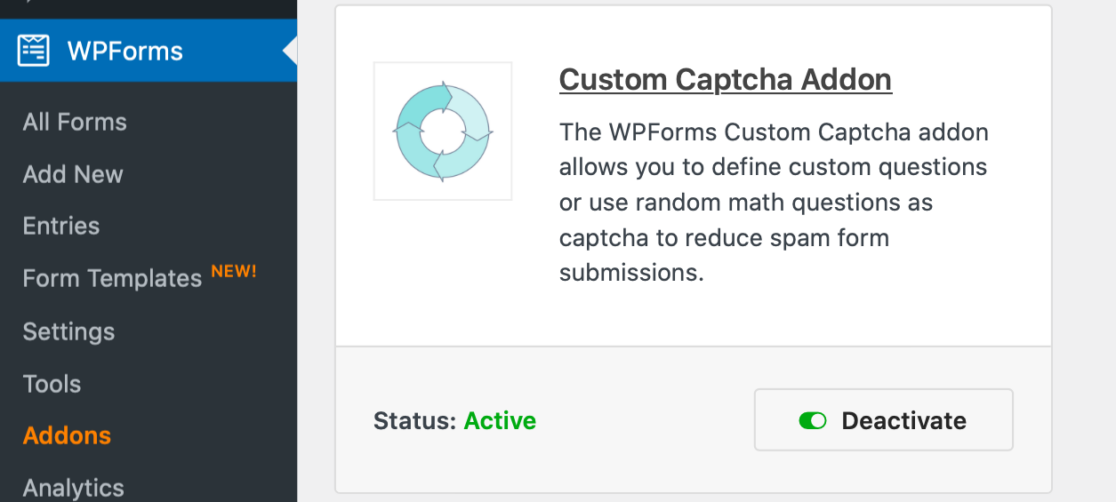Screen dimensions: 1116x502
Task: Click the orange NEW! badge
Action: pos(234,271)
